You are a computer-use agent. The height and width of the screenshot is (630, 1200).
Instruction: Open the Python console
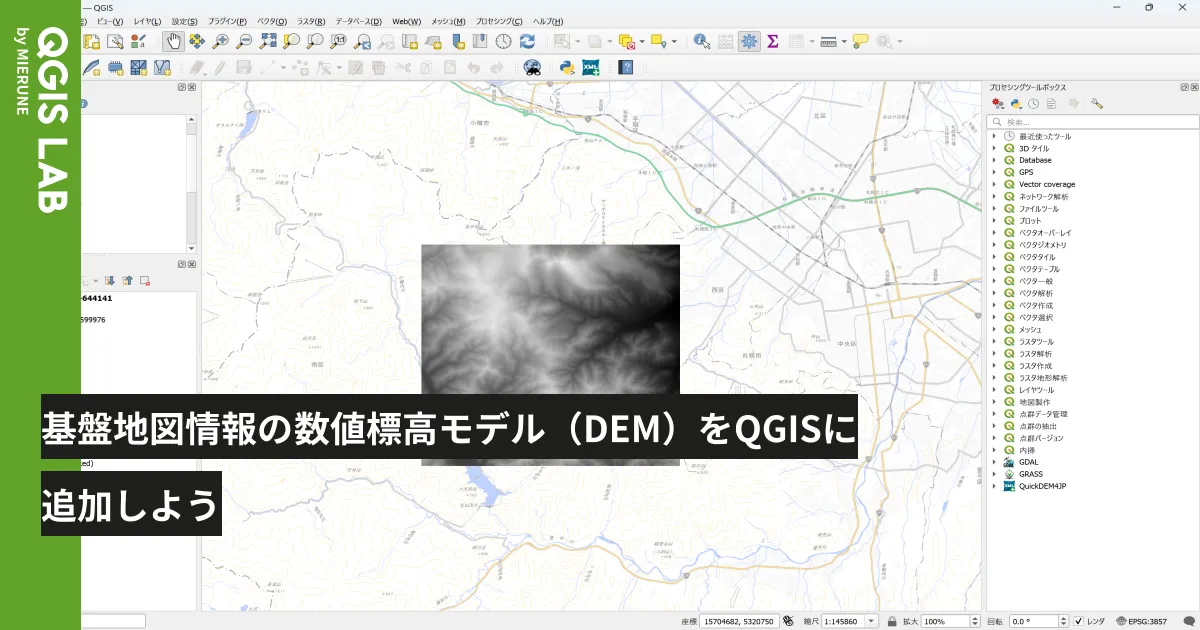tap(566, 67)
